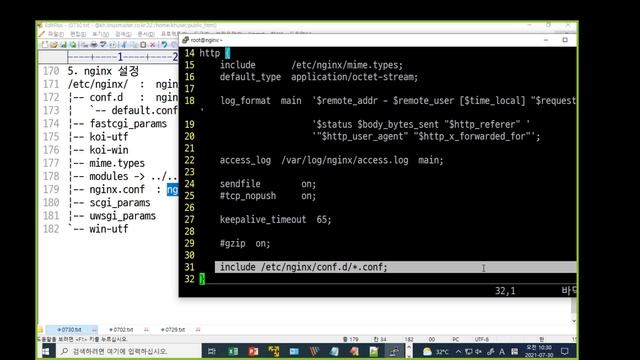Toggle the IME 'A' language indicator
This screenshot has width=640, height=360.
pyautogui.click(x=502, y=351)
